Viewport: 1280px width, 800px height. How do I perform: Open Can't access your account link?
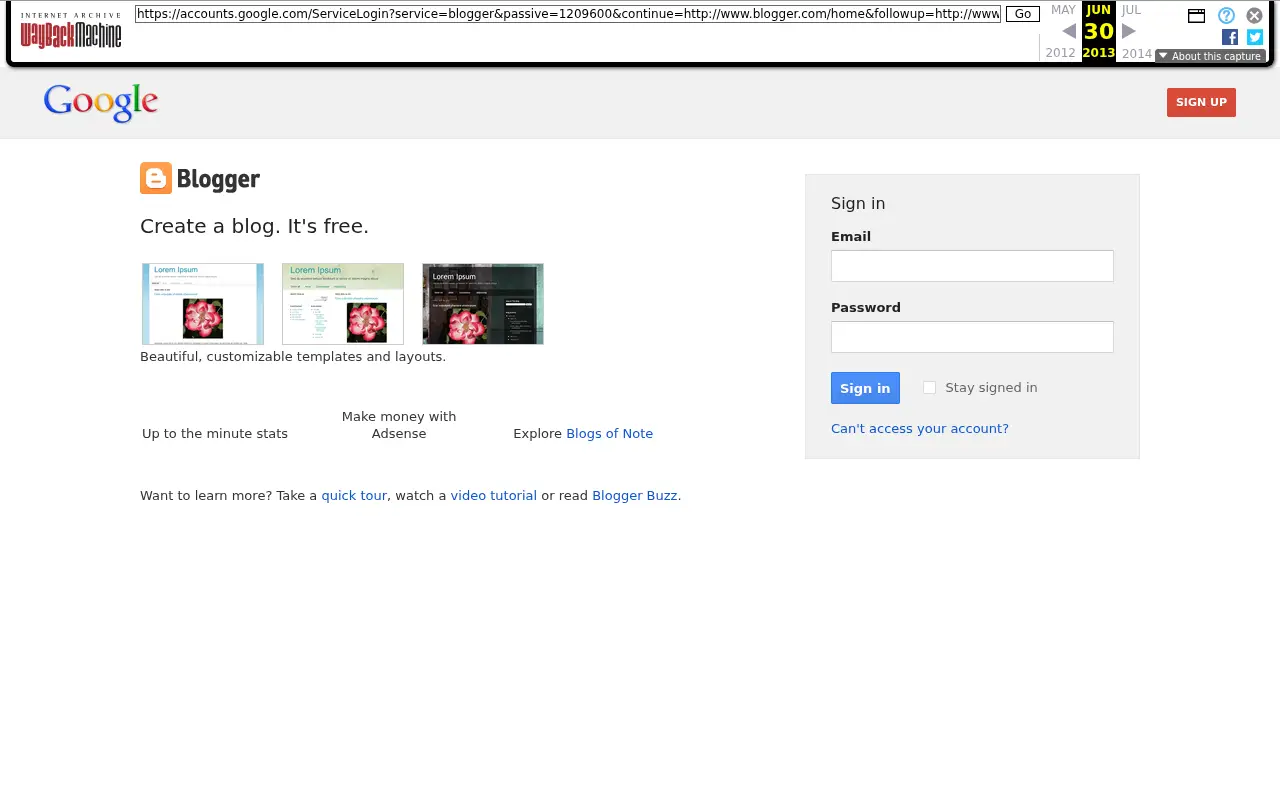(x=920, y=429)
